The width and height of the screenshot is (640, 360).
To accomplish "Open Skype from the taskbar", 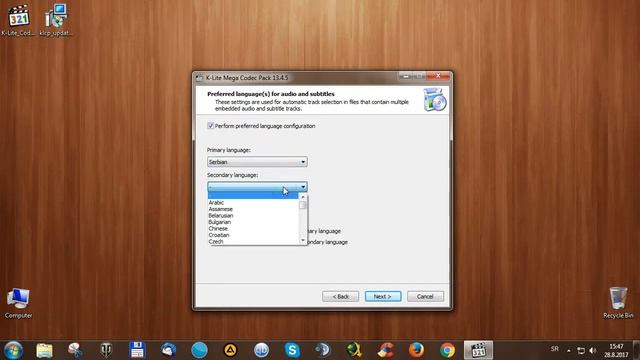I will [x=292, y=350].
